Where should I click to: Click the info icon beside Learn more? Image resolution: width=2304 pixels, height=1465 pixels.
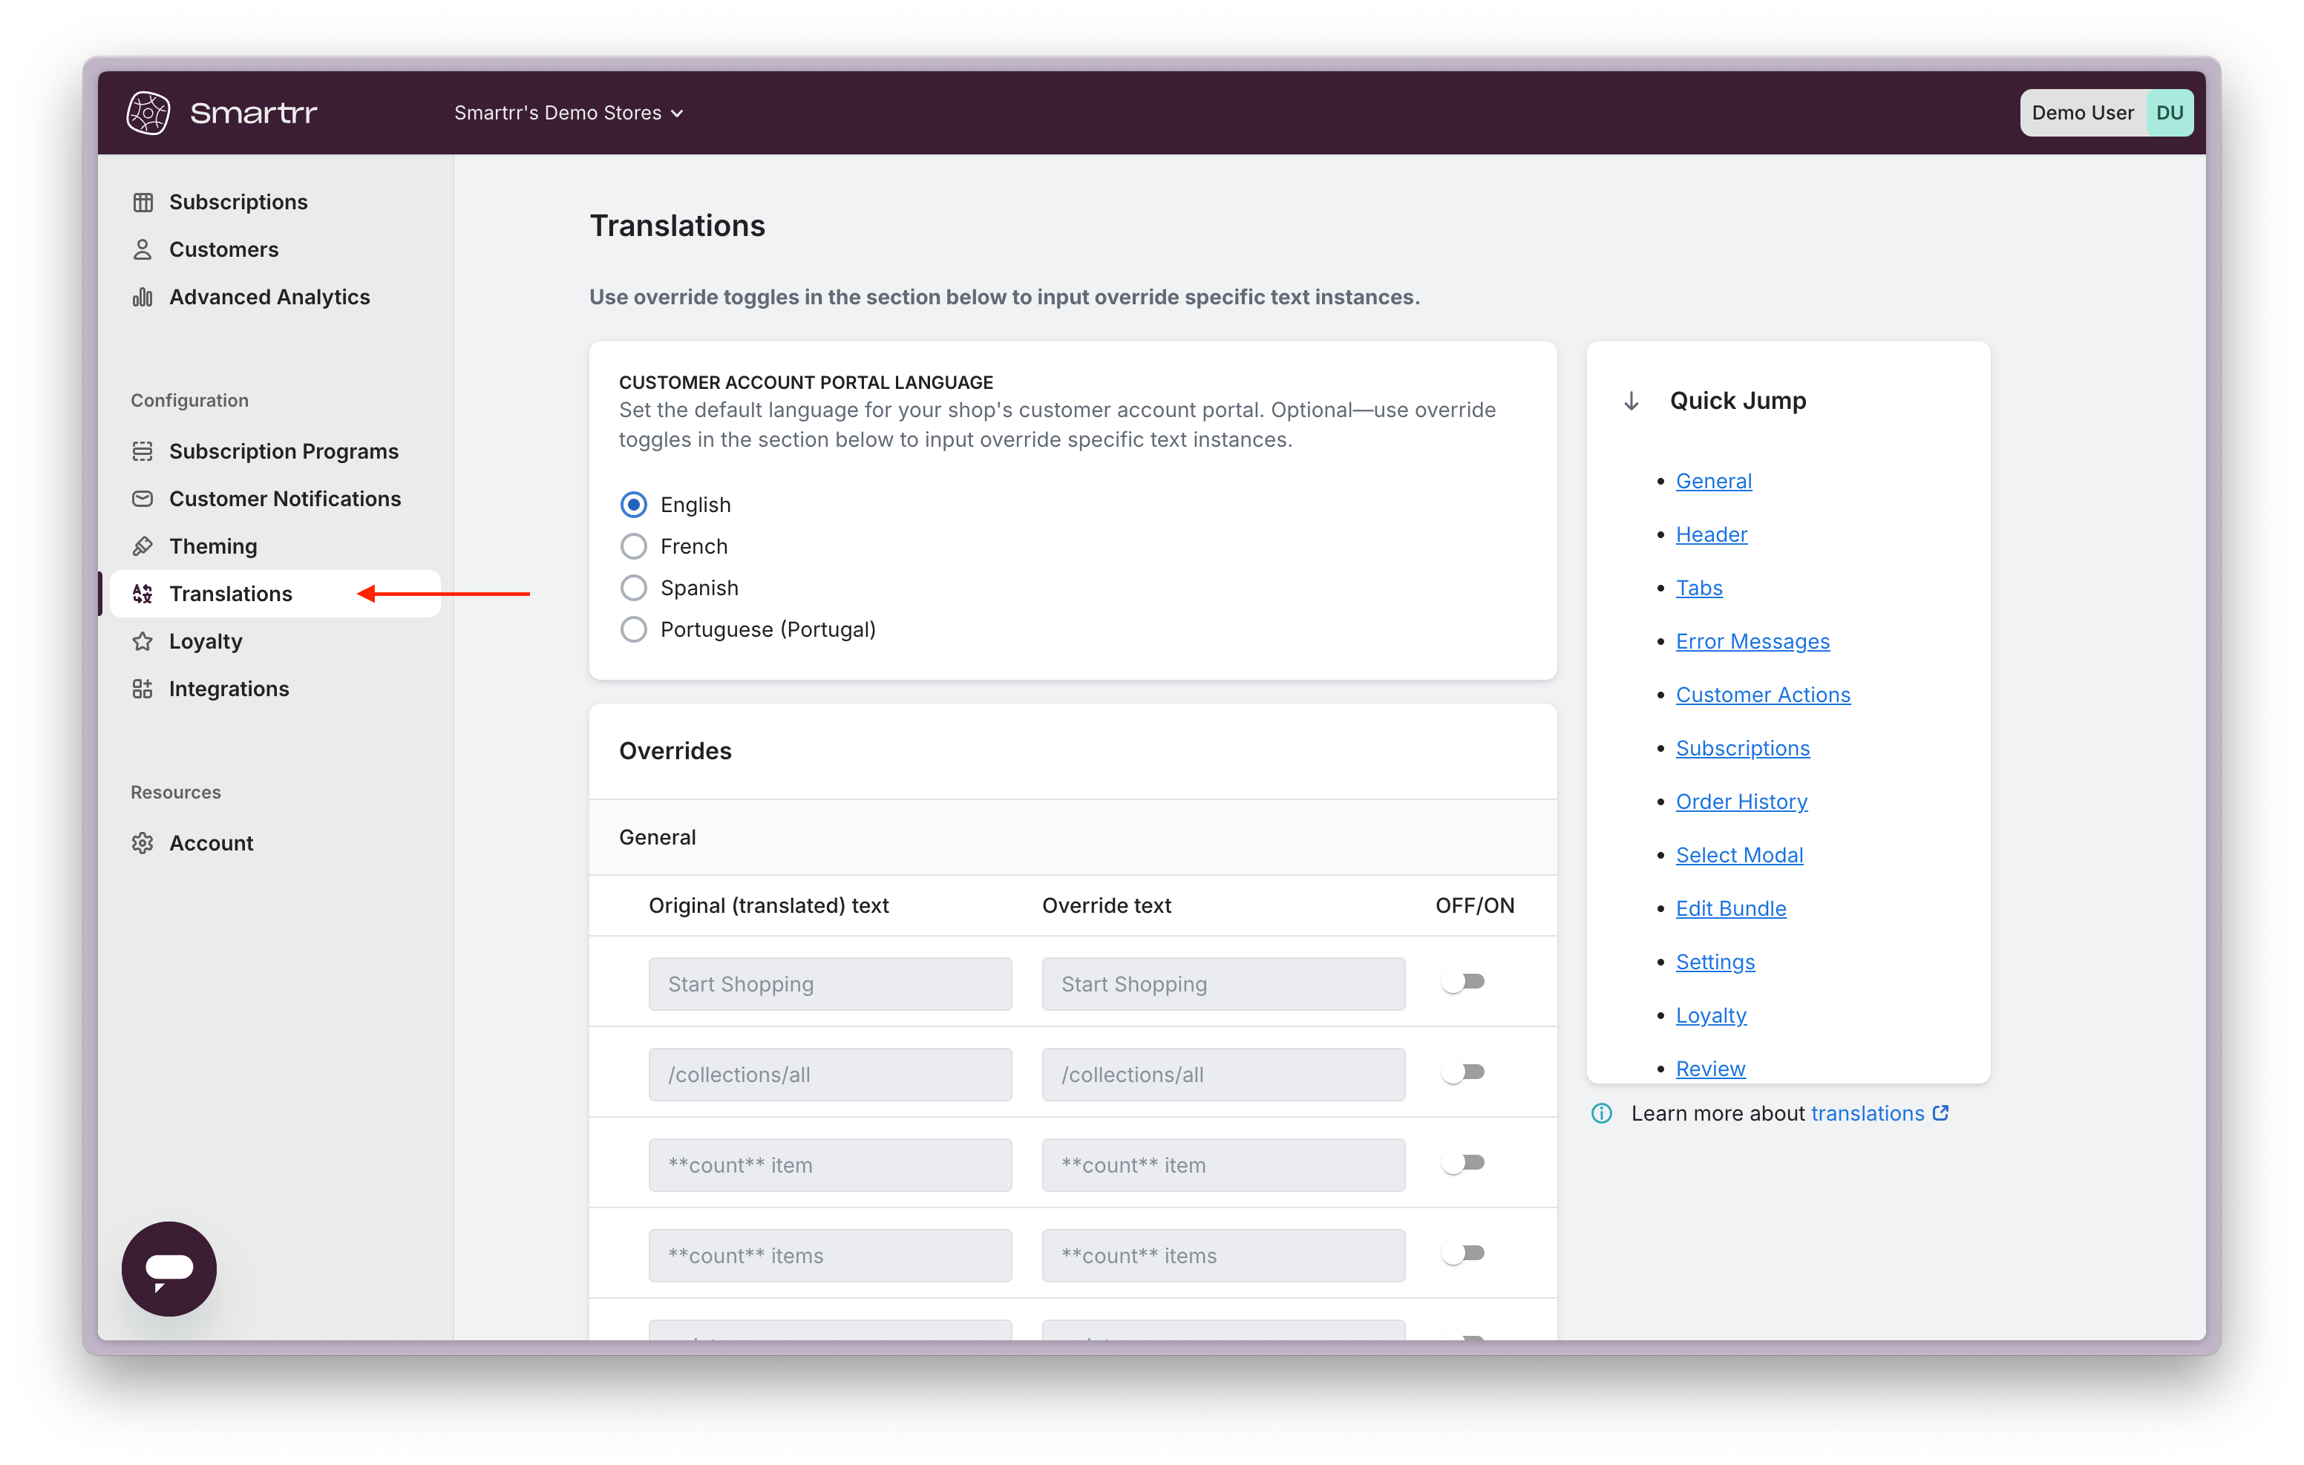[x=1602, y=1113]
